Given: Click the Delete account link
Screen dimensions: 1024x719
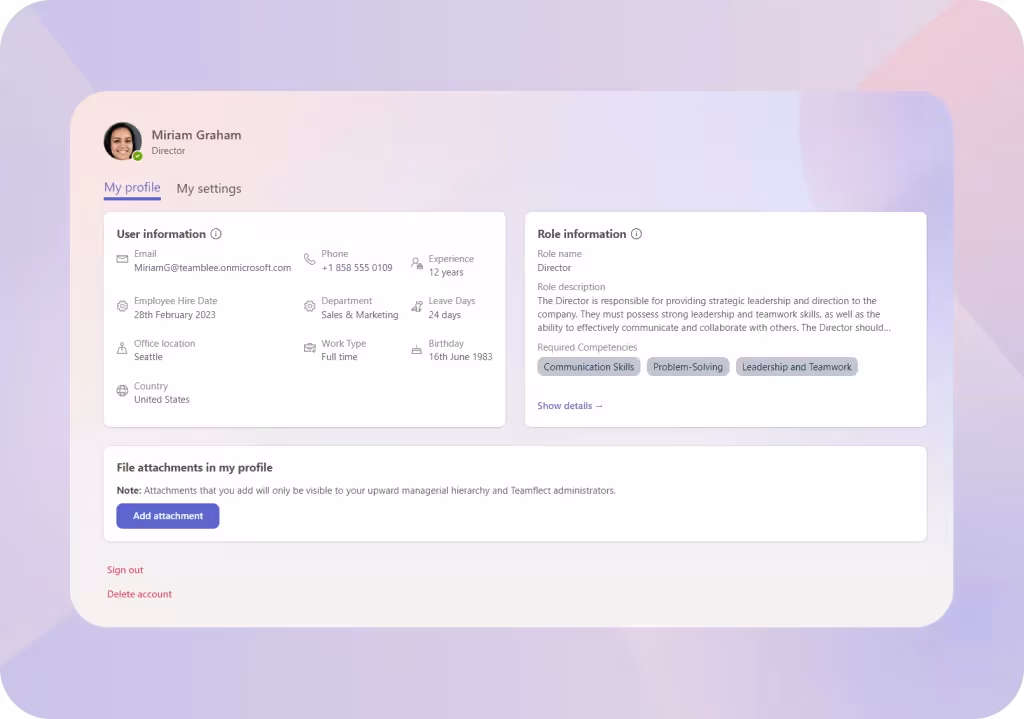Looking at the screenshot, I should [140, 594].
